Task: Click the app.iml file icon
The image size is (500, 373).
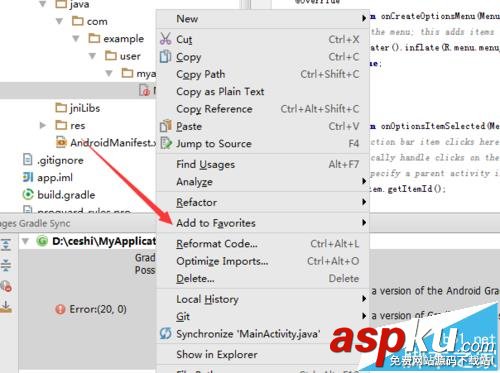Action: [x=28, y=177]
